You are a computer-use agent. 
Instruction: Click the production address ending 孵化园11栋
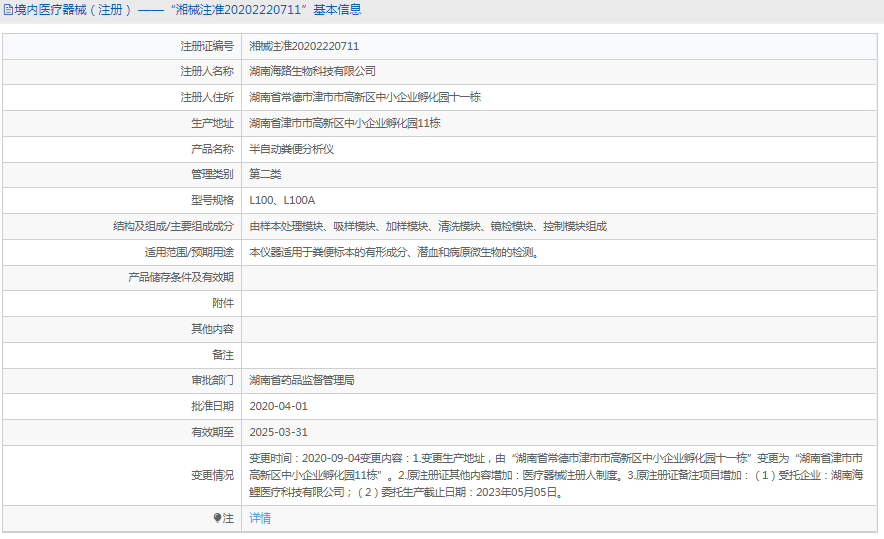pyautogui.click(x=344, y=123)
